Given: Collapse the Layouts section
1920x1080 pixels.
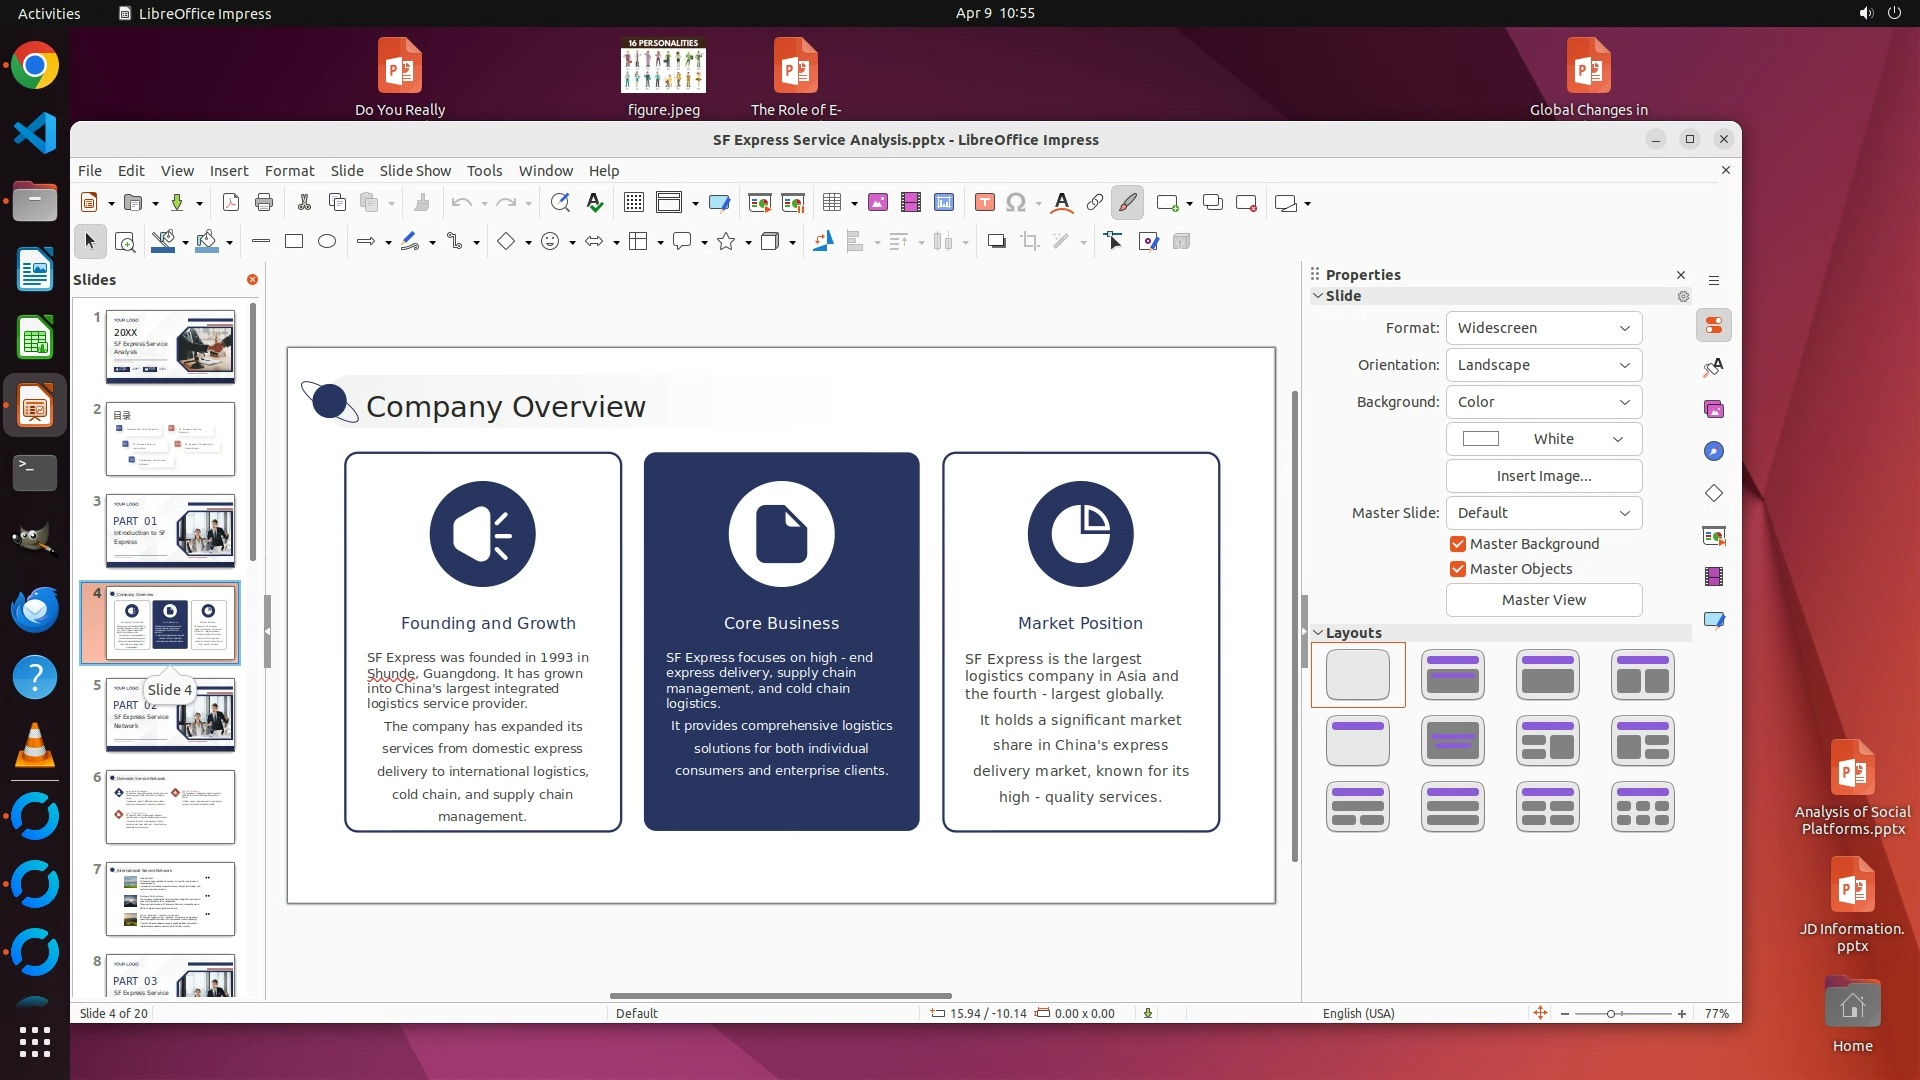Looking at the screenshot, I should [x=1319, y=633].
